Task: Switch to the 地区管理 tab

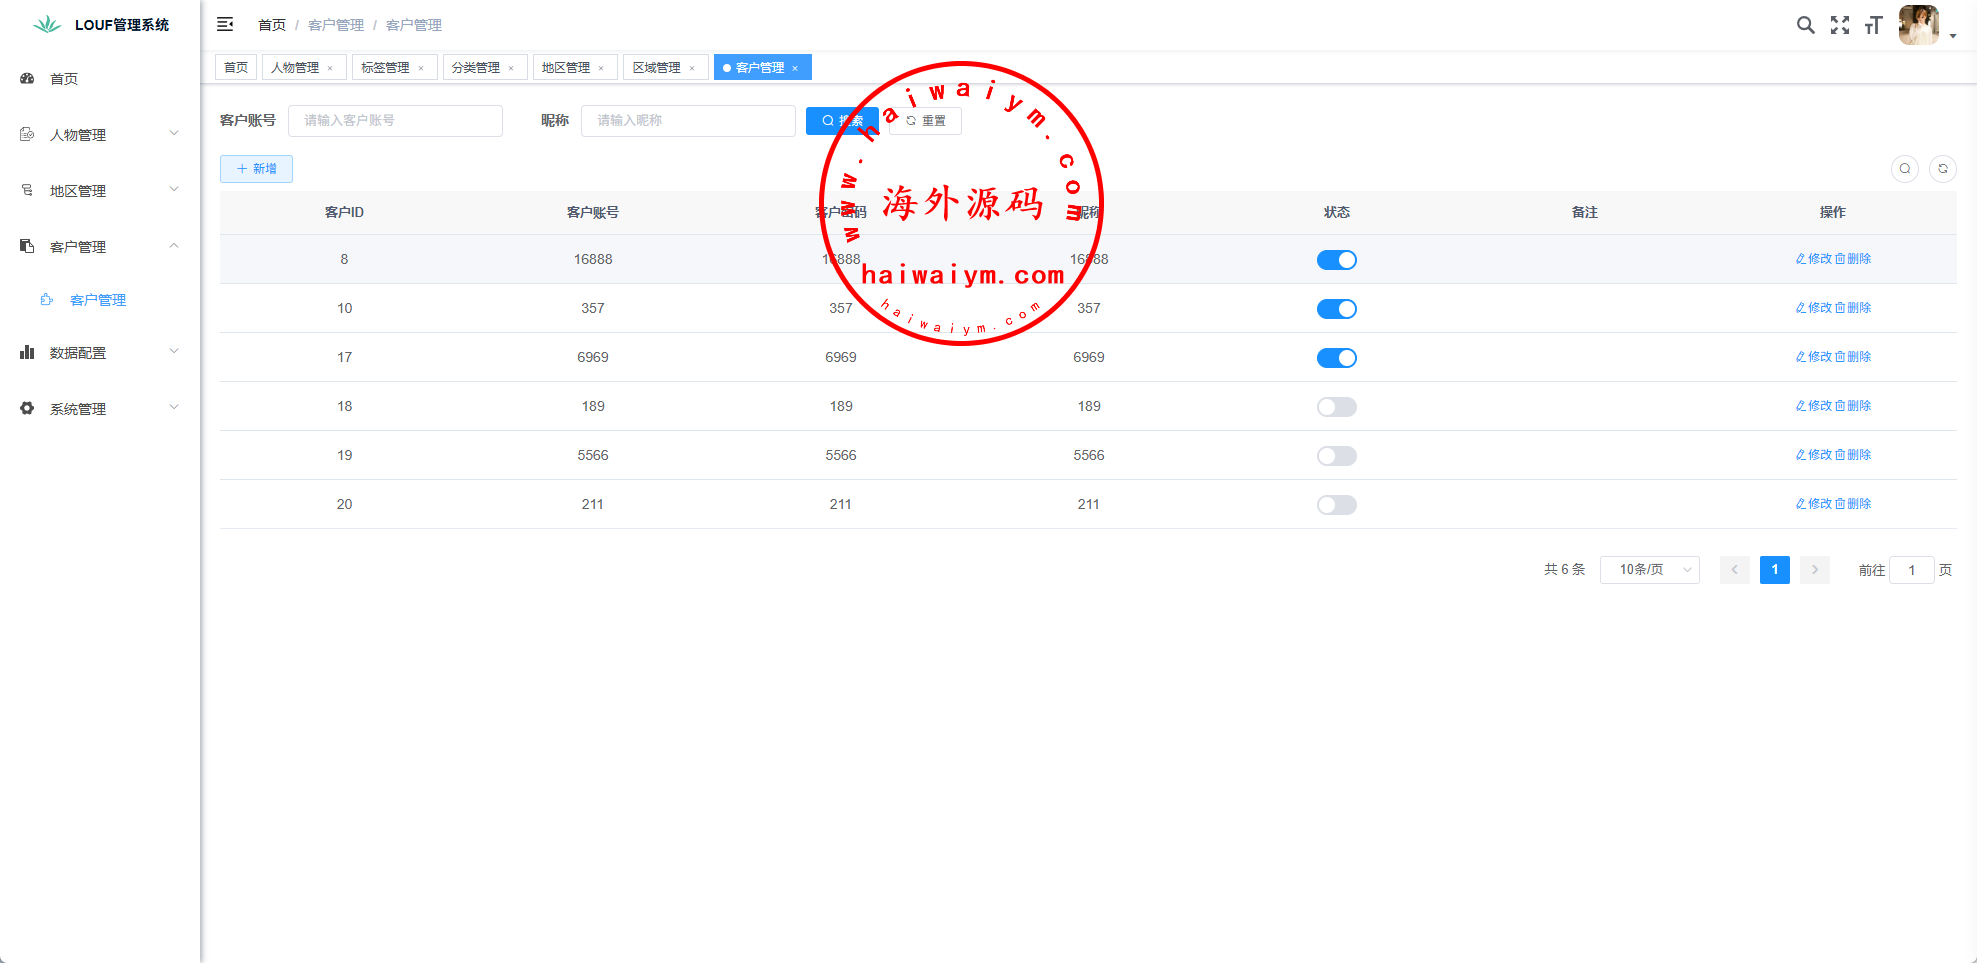Action: click(566, 68)
